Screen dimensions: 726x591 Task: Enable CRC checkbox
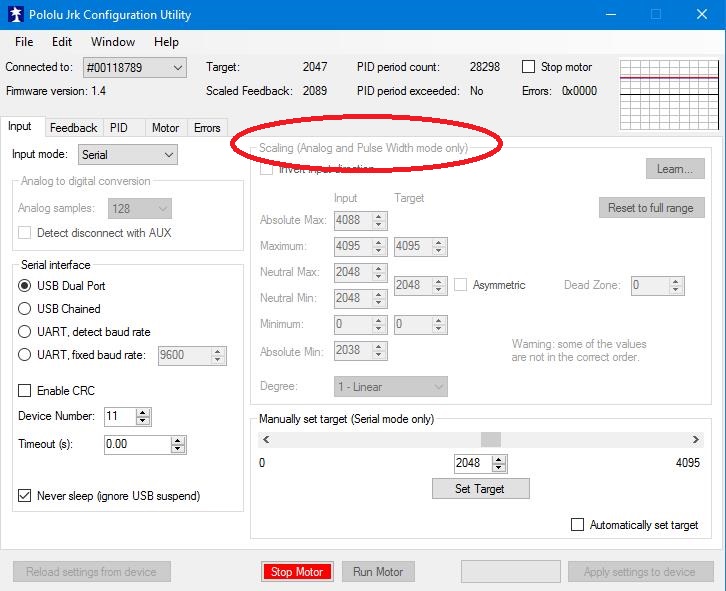[x=25, y=391]
